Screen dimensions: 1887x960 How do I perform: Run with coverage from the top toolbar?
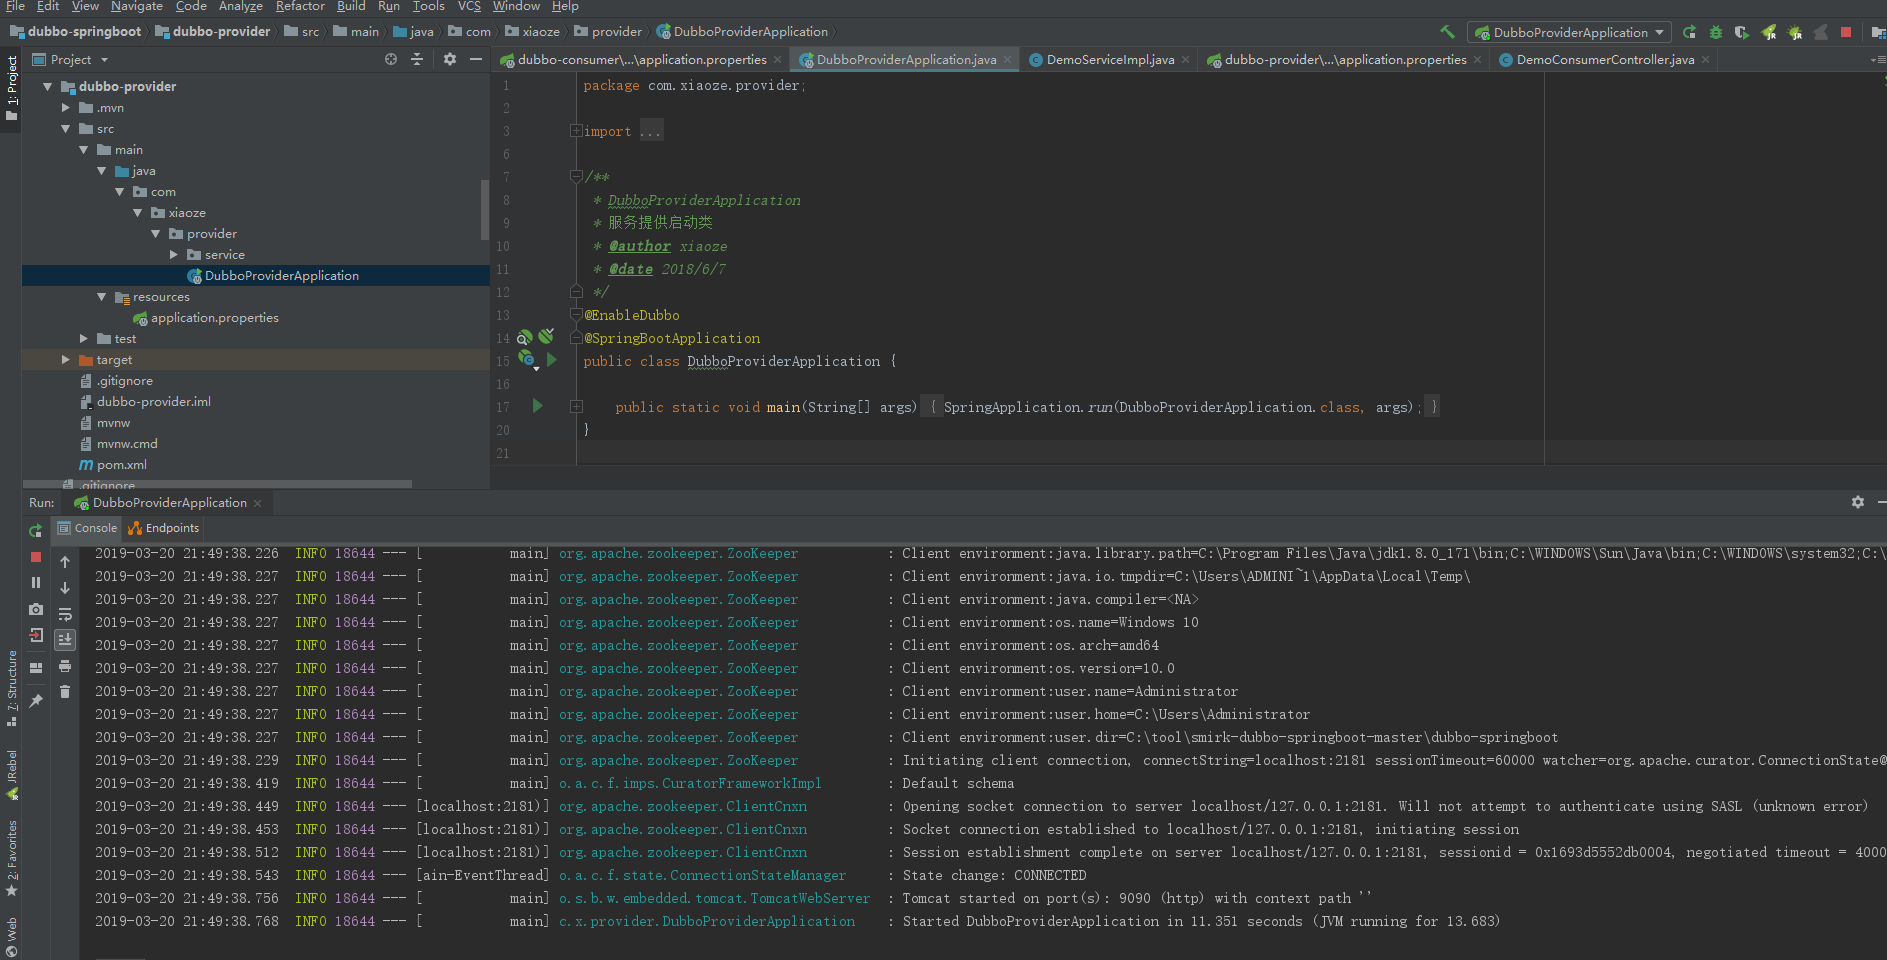(1742, 32)
